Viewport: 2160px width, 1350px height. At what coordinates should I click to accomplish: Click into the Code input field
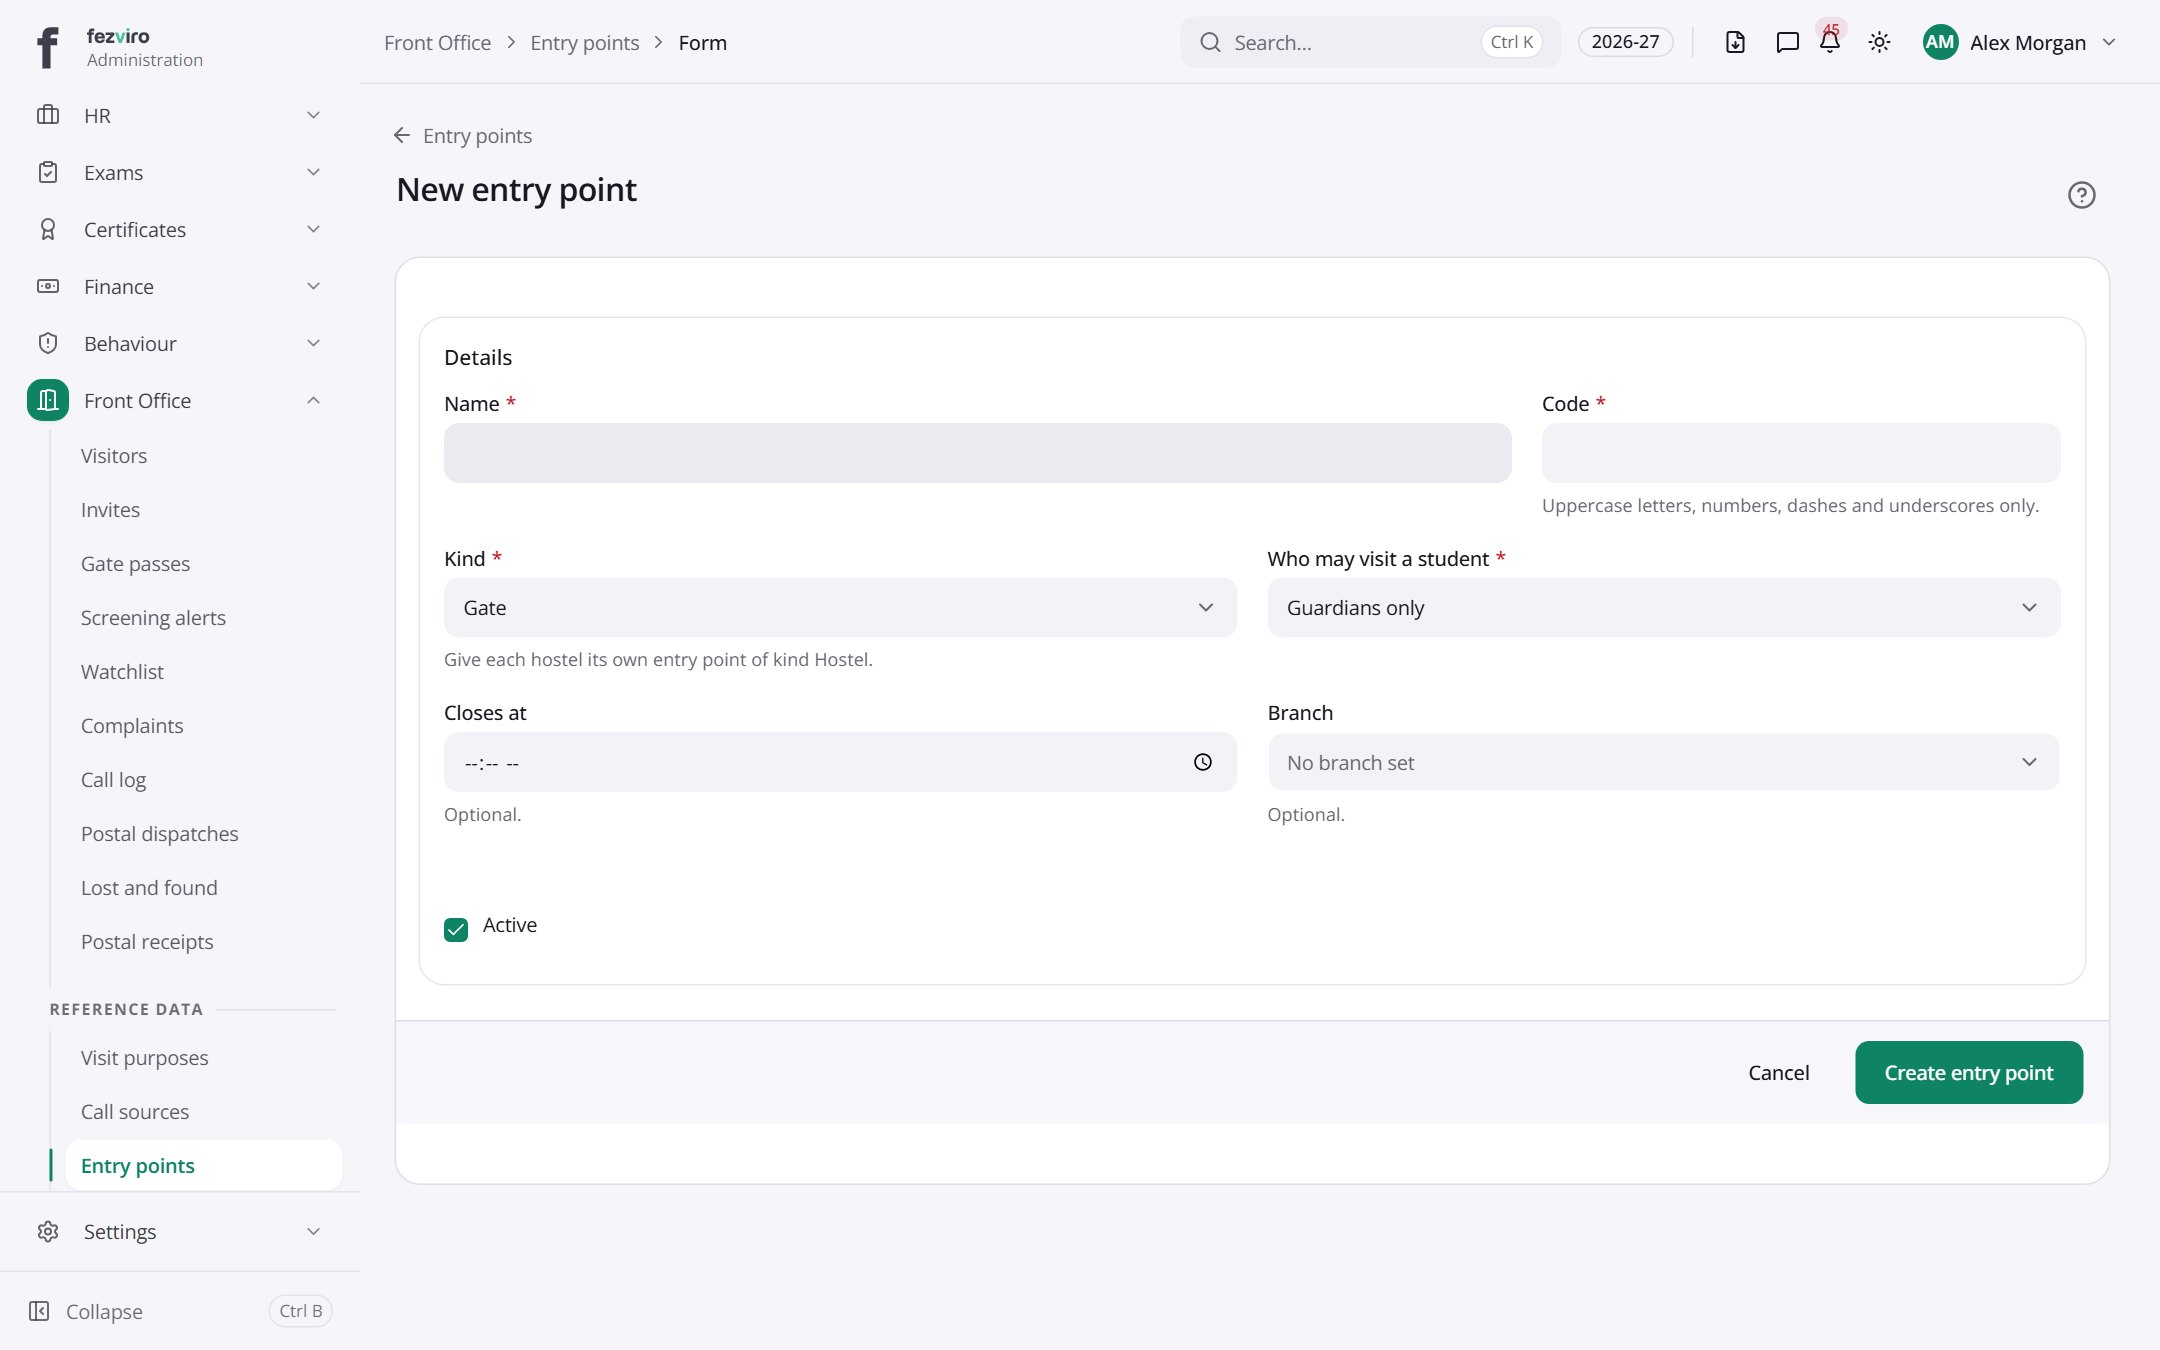[x=1800, y=453]
